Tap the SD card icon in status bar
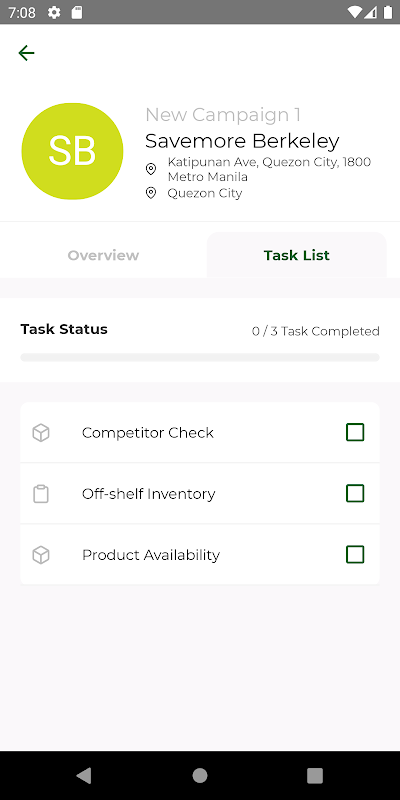This screenshot has height=800, width=400. (x=77, y=12)
